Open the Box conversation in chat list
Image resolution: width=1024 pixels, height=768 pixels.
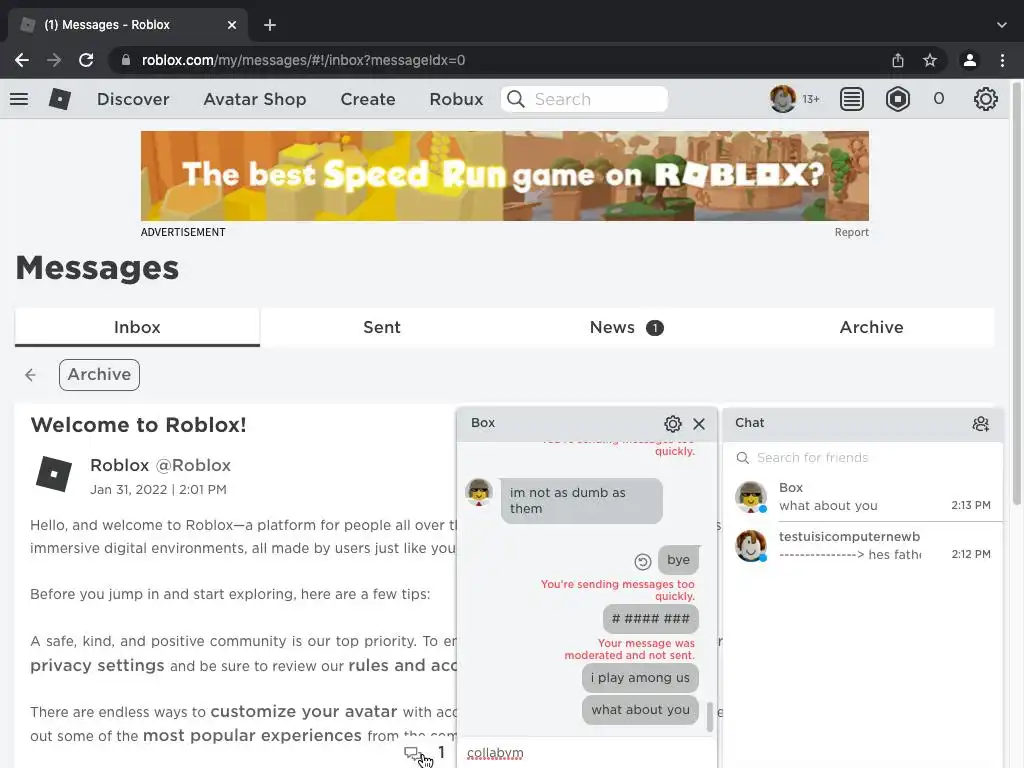pyautogui.click(x=863, y=497)
